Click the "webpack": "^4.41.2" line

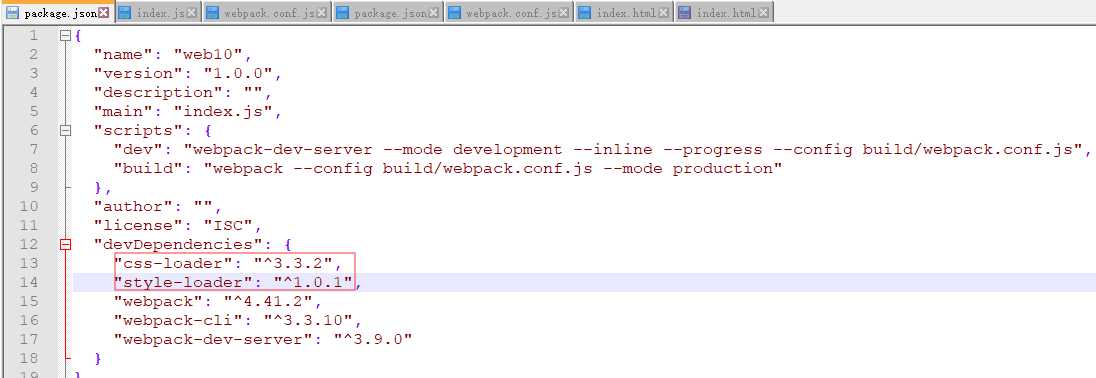[217, 301]
